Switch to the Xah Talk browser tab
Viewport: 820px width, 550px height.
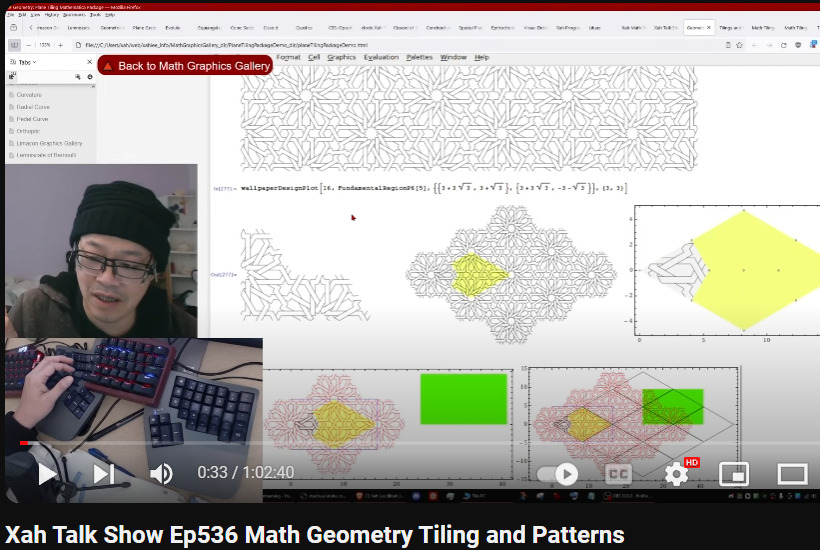coord(665,28)
